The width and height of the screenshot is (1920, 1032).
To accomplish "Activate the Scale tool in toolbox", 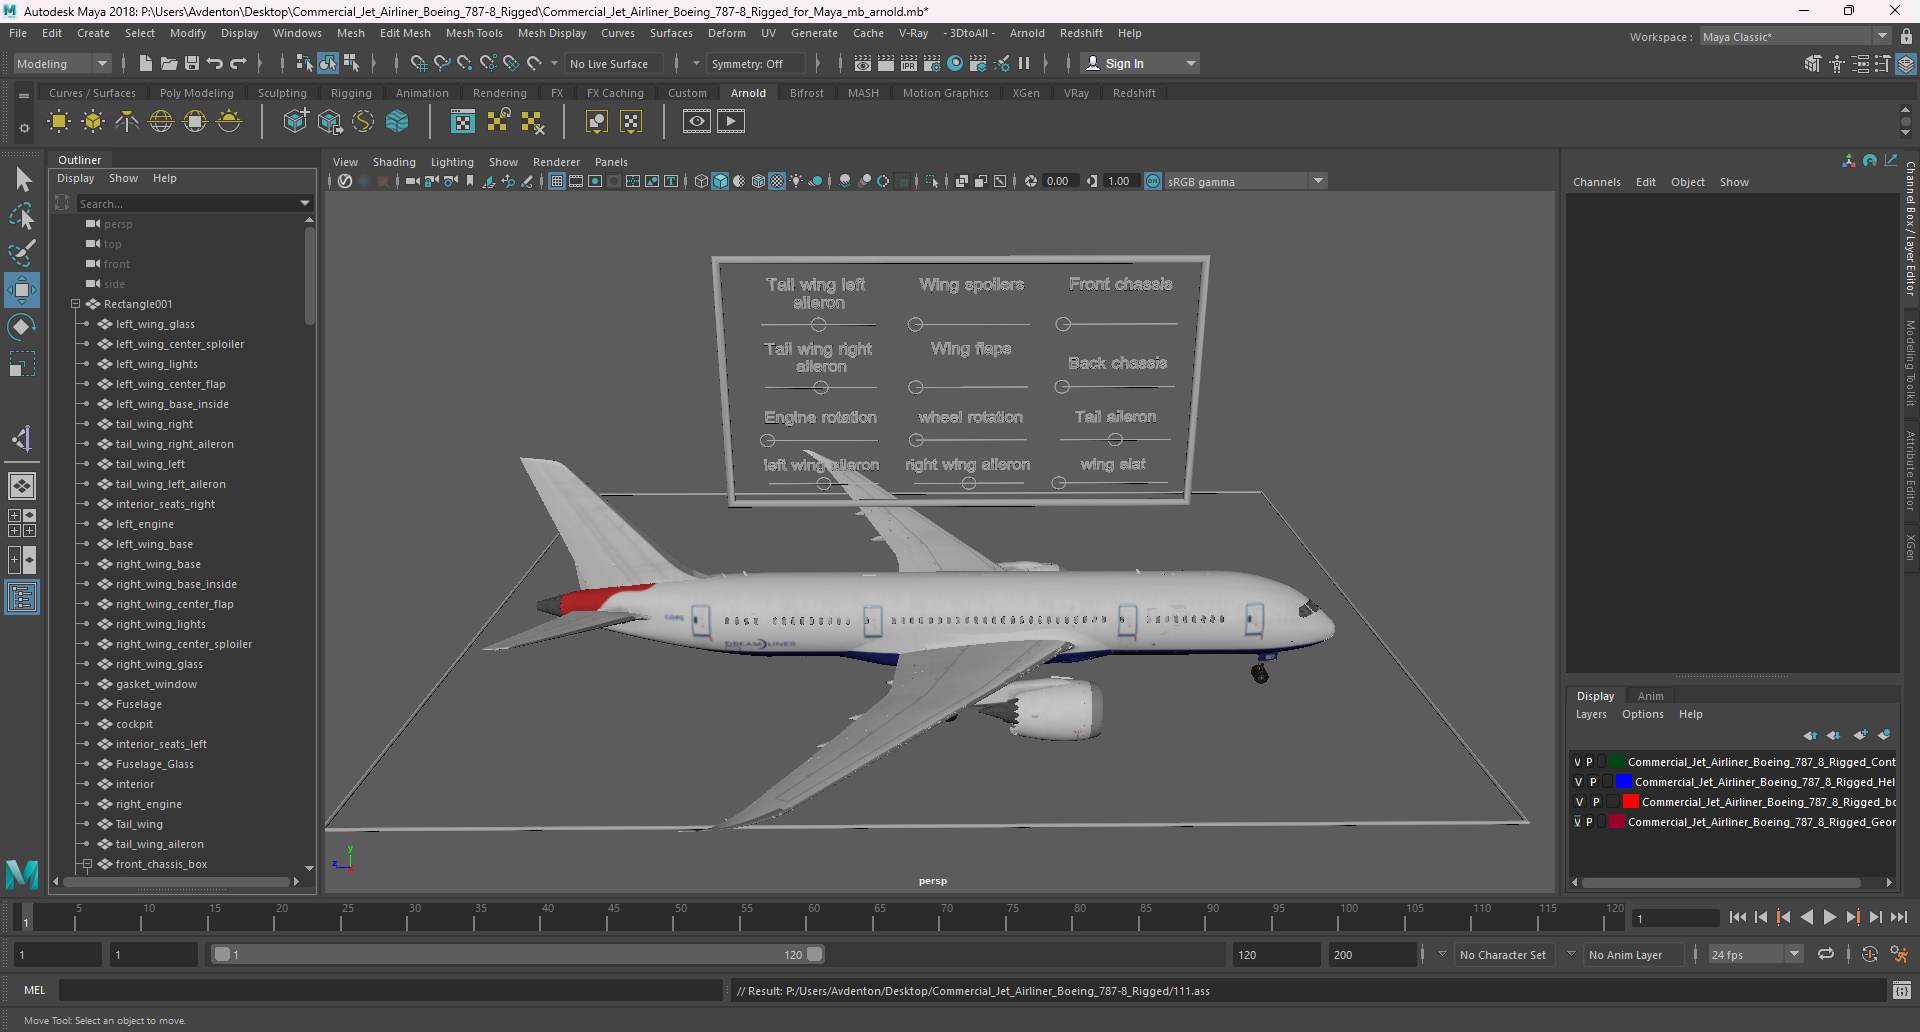I will 22,364.
